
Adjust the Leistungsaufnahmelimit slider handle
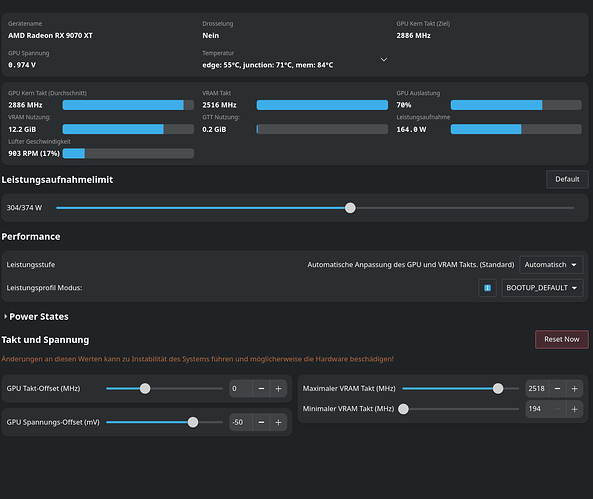350,208
